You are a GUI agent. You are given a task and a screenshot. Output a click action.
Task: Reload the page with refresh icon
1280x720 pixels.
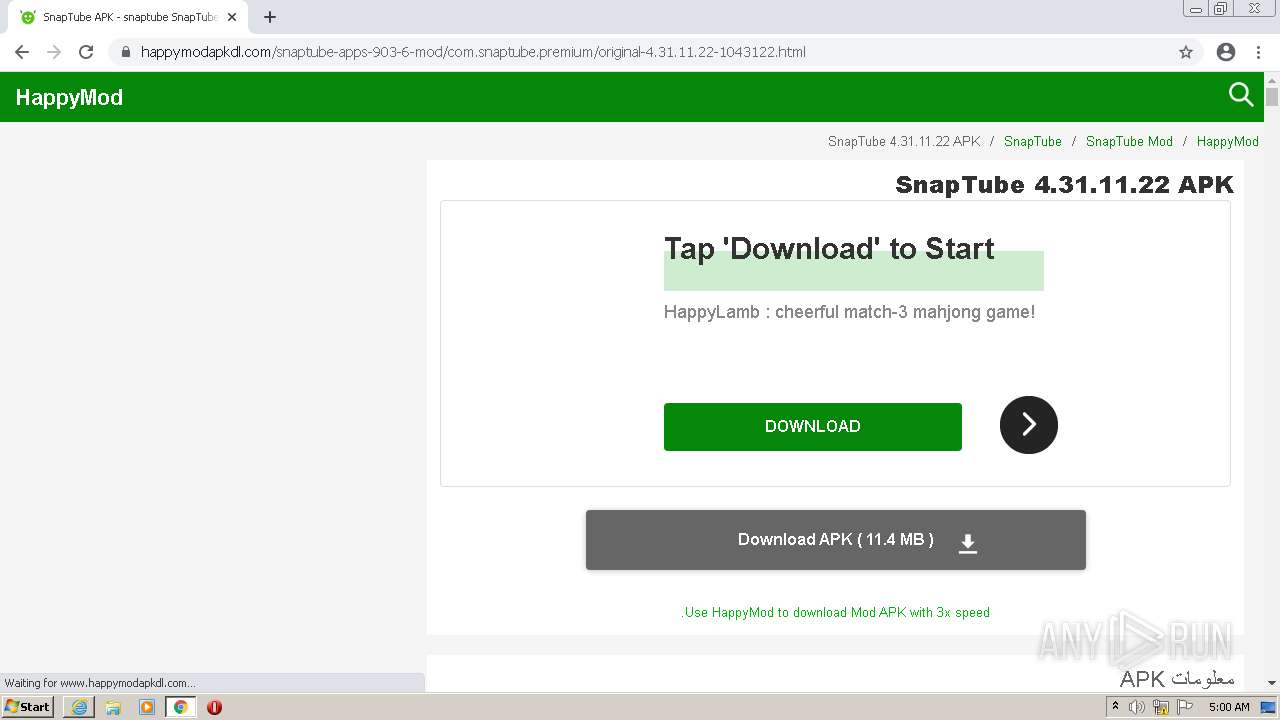[x=86, y=52]
